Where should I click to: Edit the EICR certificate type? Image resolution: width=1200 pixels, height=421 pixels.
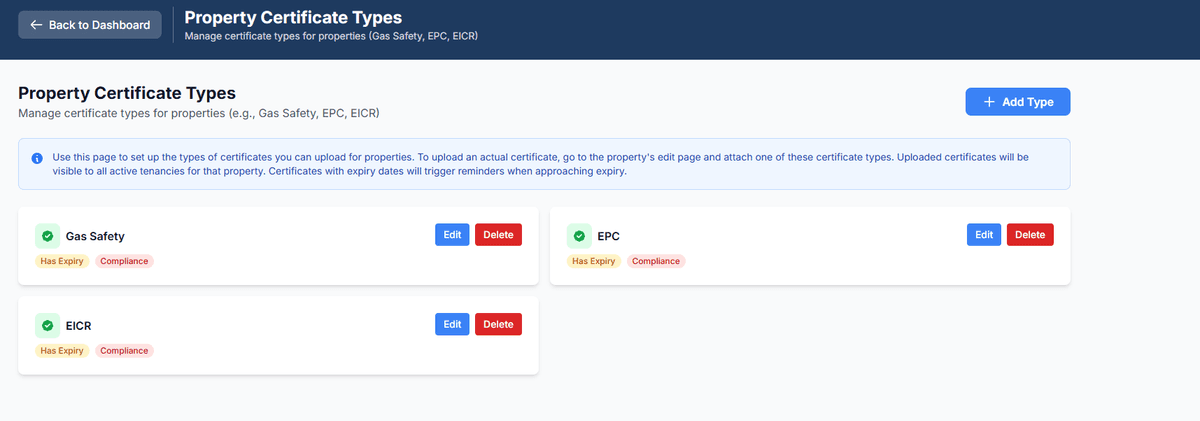[452, 324]
